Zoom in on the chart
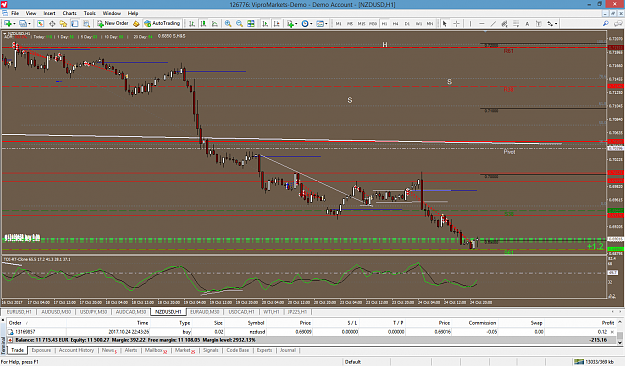Viewport: 625px width, 366px height. (228, 24)
